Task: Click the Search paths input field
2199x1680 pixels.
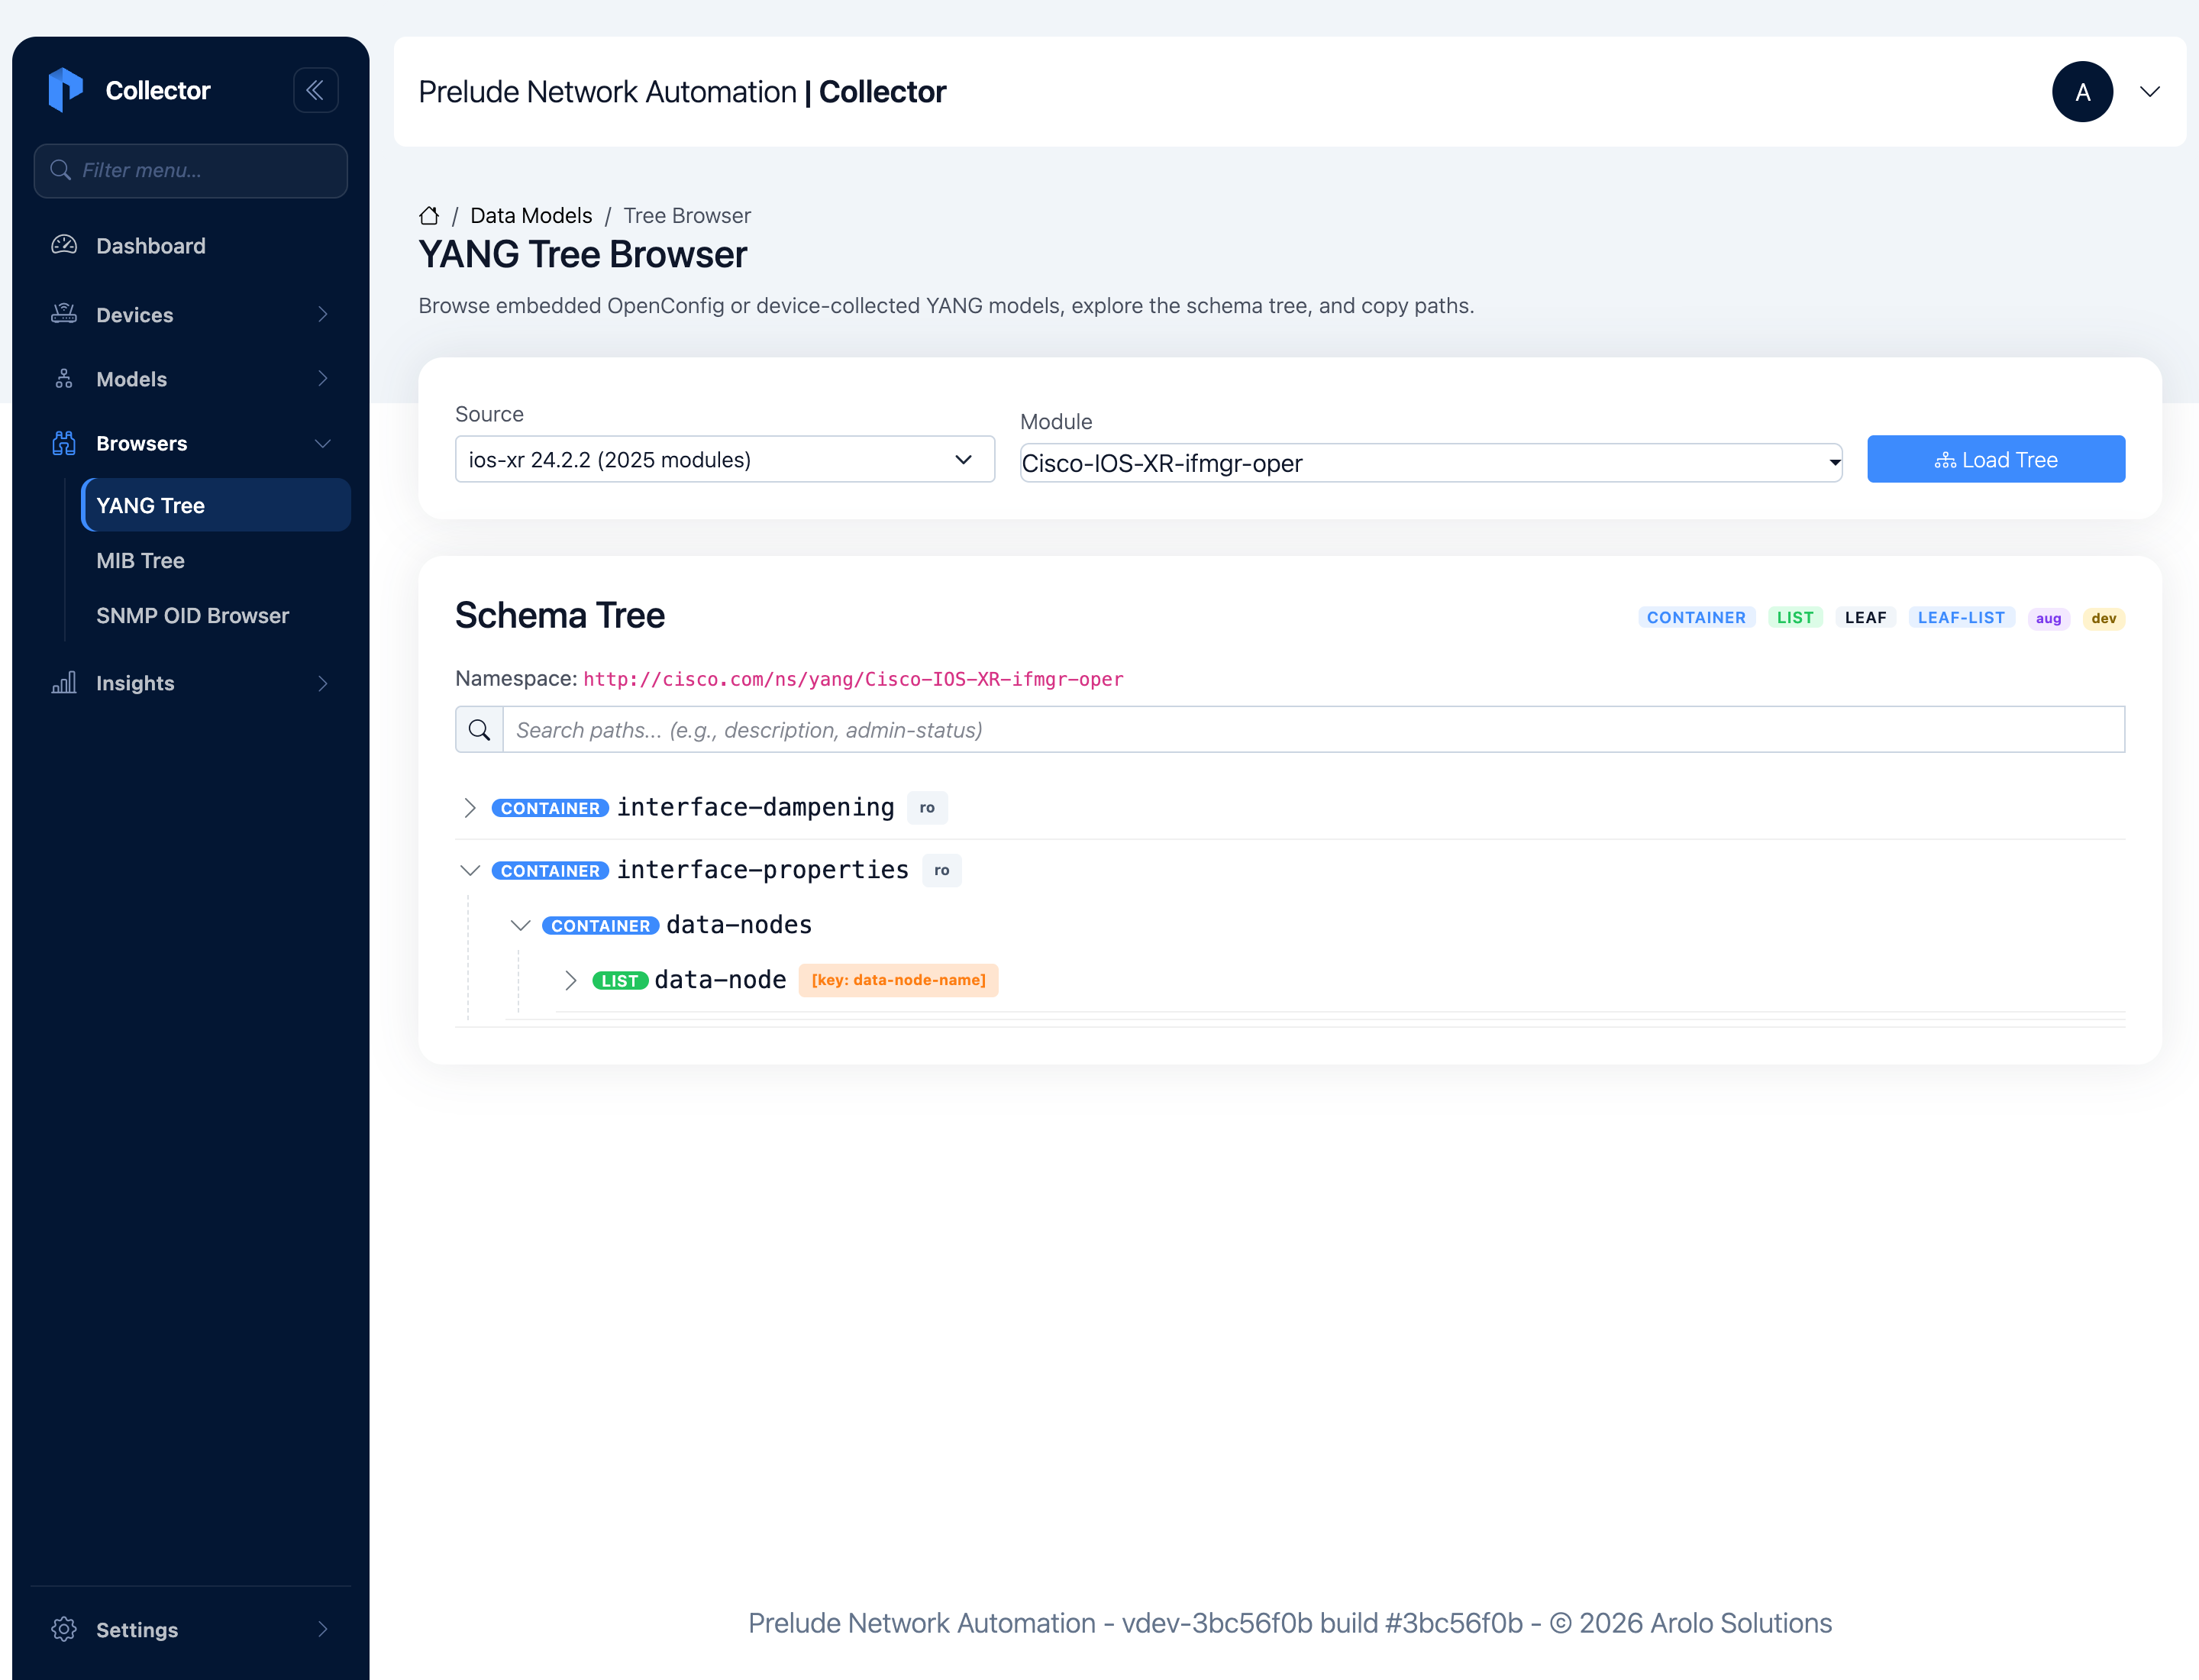Action: coord(1313,730)
